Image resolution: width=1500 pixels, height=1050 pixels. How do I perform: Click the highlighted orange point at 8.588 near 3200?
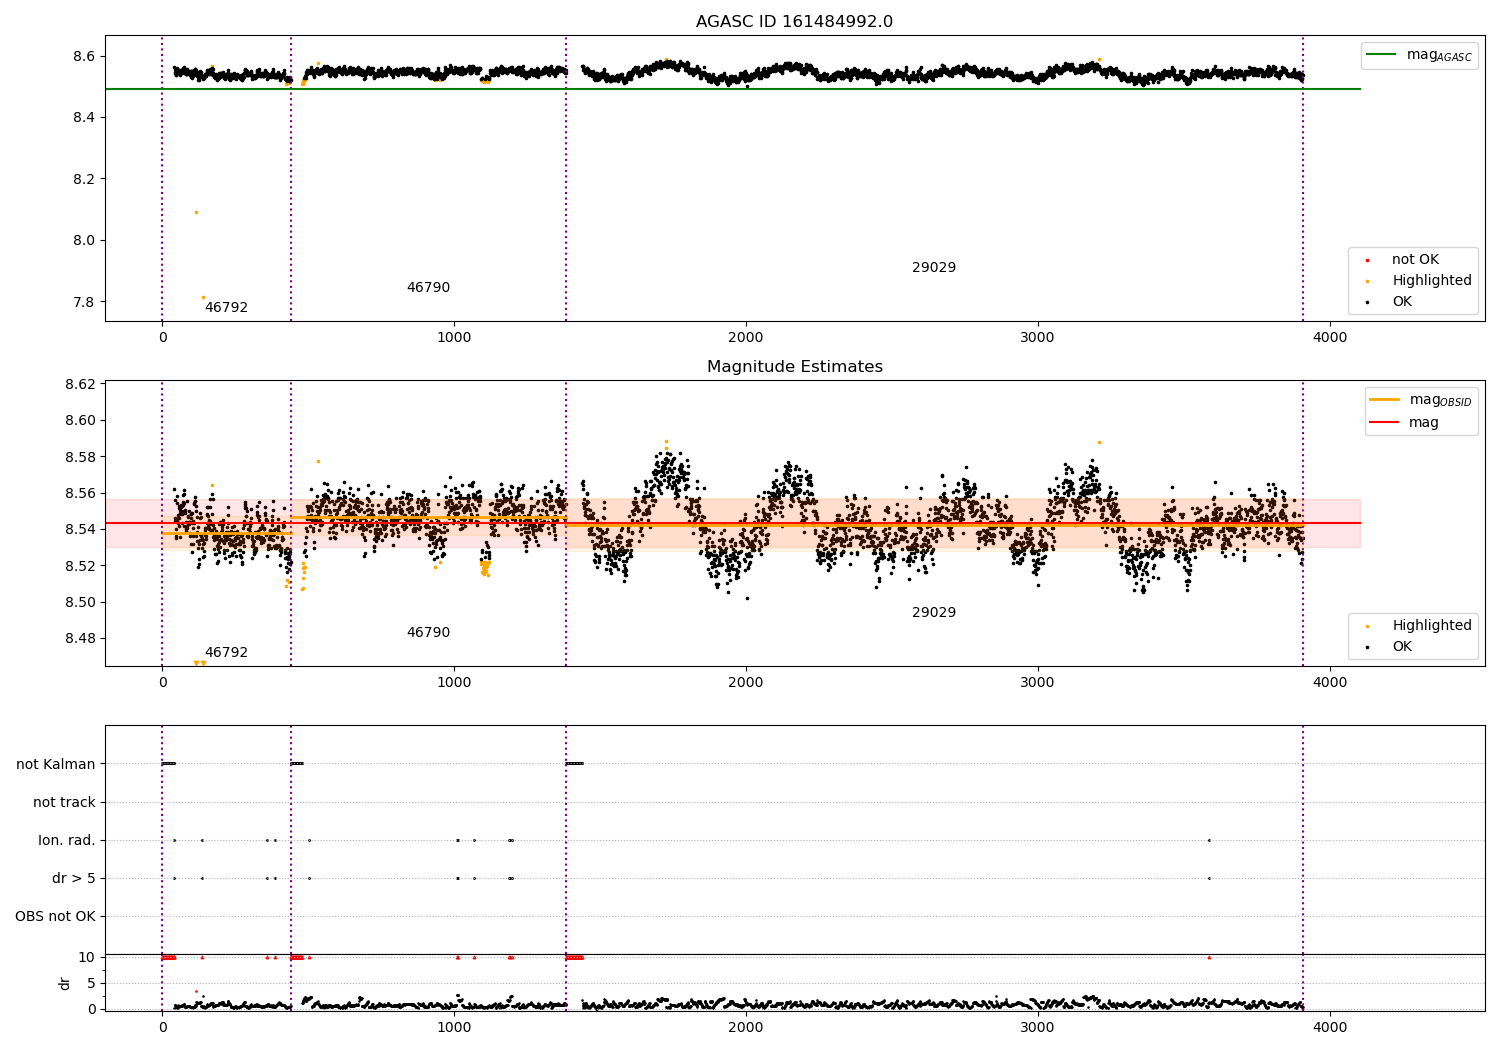[x=1099, y=442]
